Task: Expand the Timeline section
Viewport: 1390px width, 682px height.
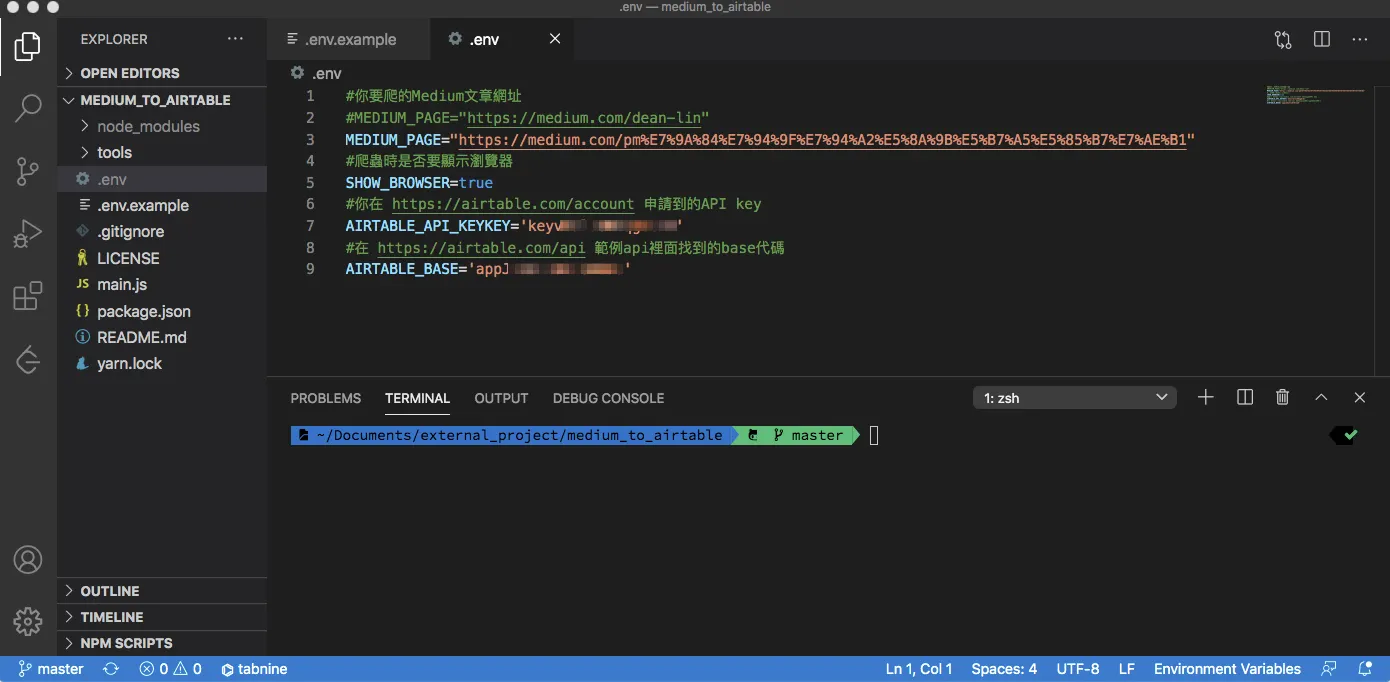Action: click(162, 617)
